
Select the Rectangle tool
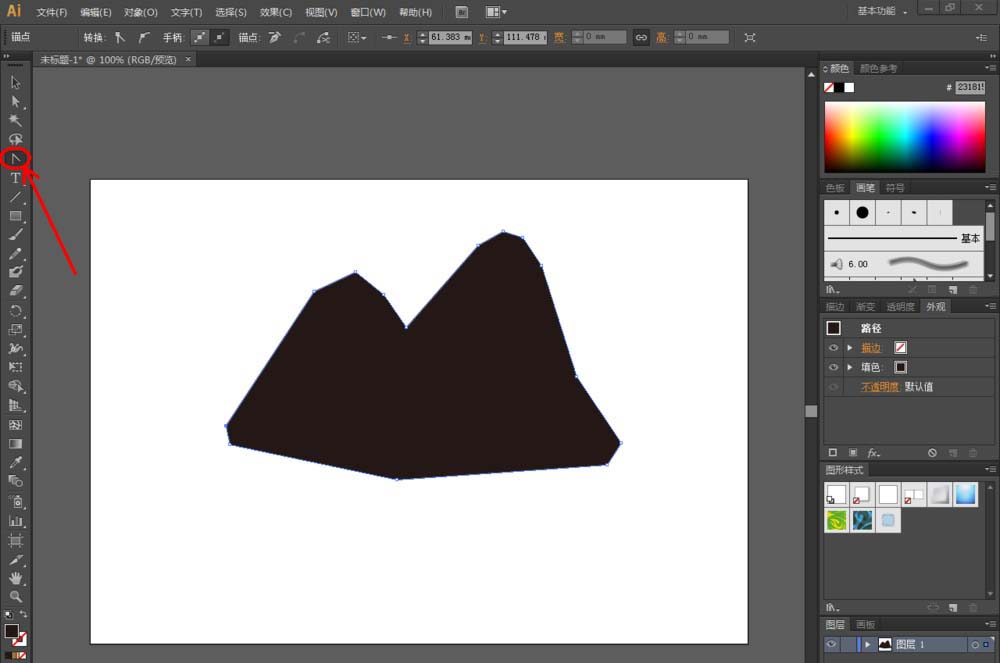coord(16,216)
